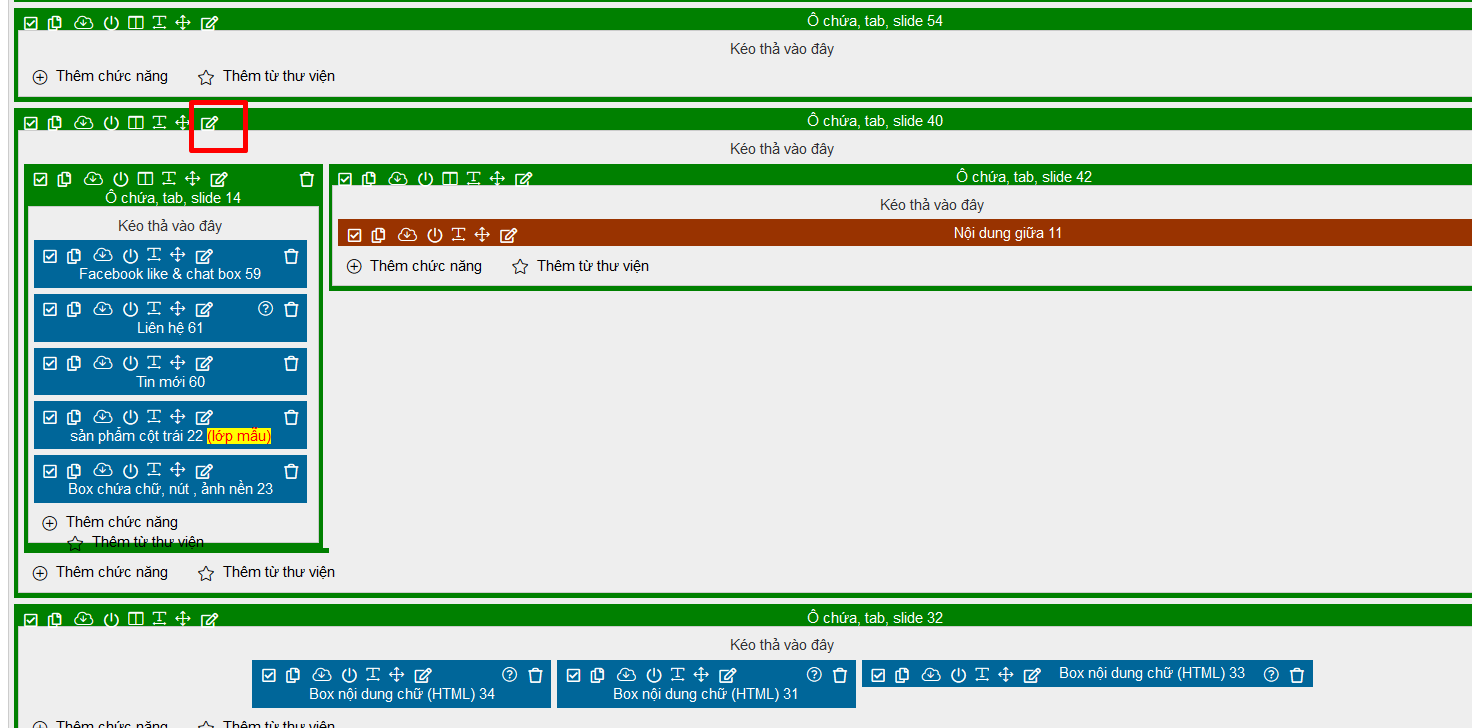Edit Box nội dung chữ (HTML) 33

(1033, 675)
